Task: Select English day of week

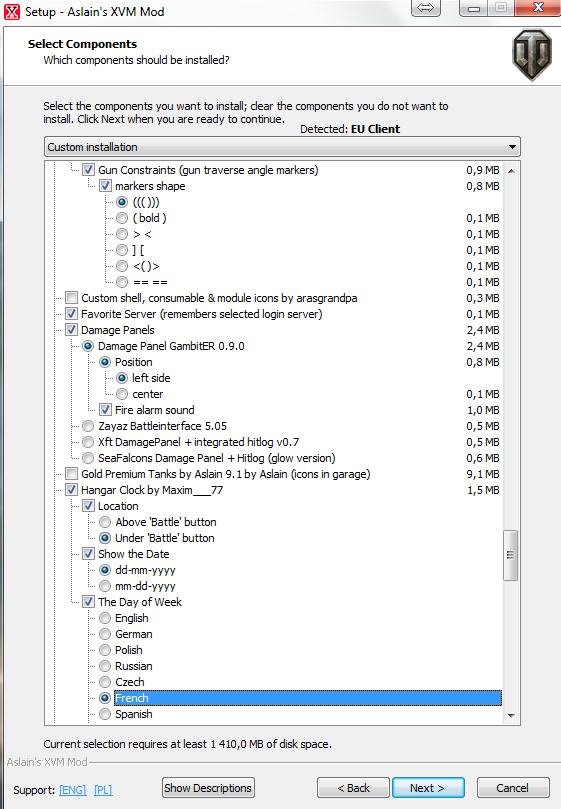Action: point(105,618)
